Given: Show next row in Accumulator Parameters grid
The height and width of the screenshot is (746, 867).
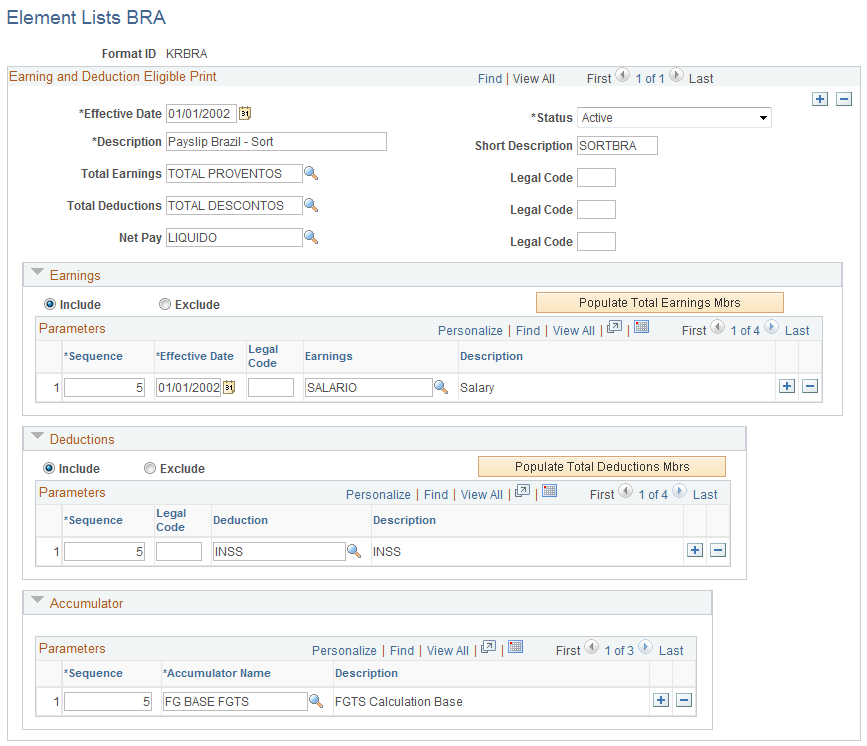Looking at the screenshot, I should pyautogui.click(x=645, y=647).
